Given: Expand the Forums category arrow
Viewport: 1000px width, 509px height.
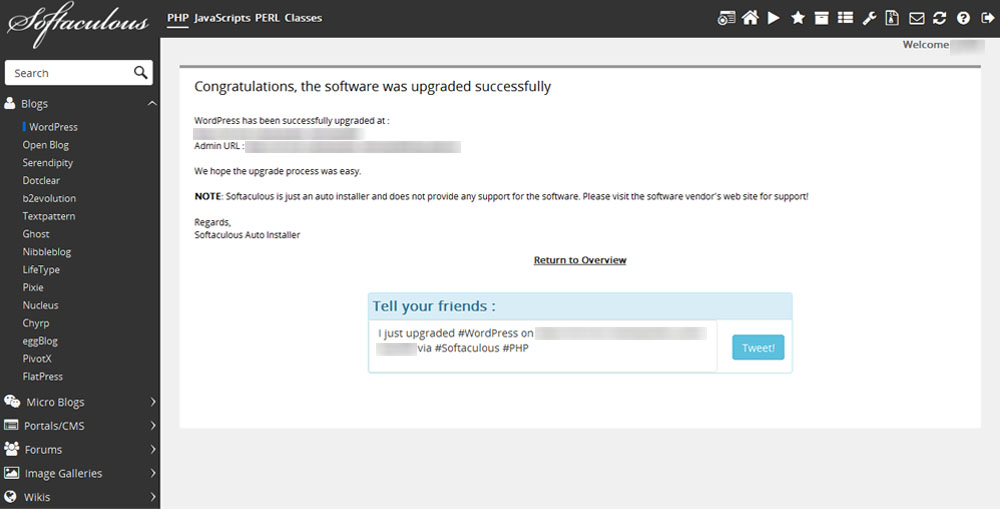Looking at the screenshot, I should coord(153,449).
